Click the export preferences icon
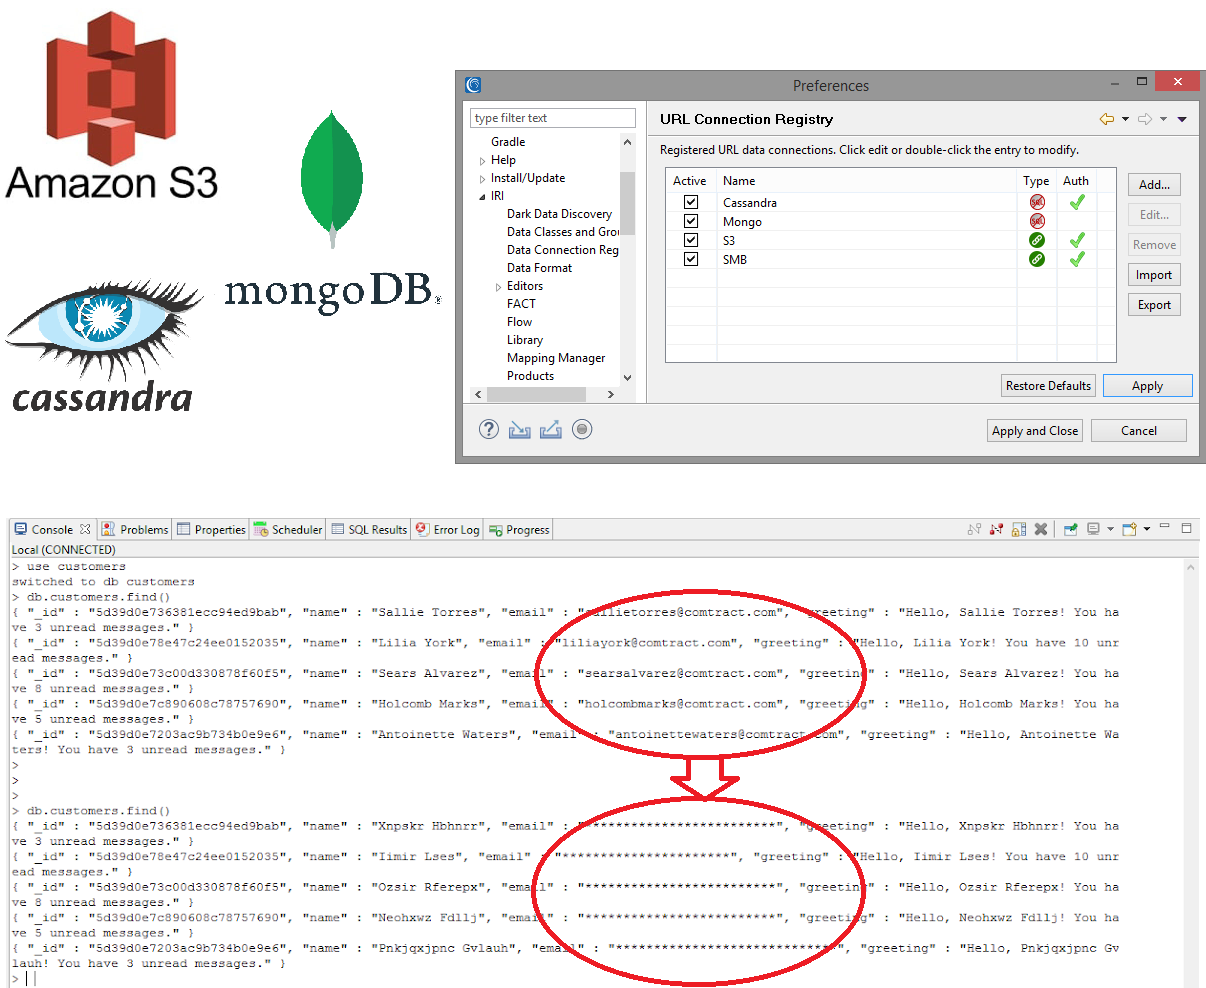This screenshot has height=988, width=1206. pos(550,430)
